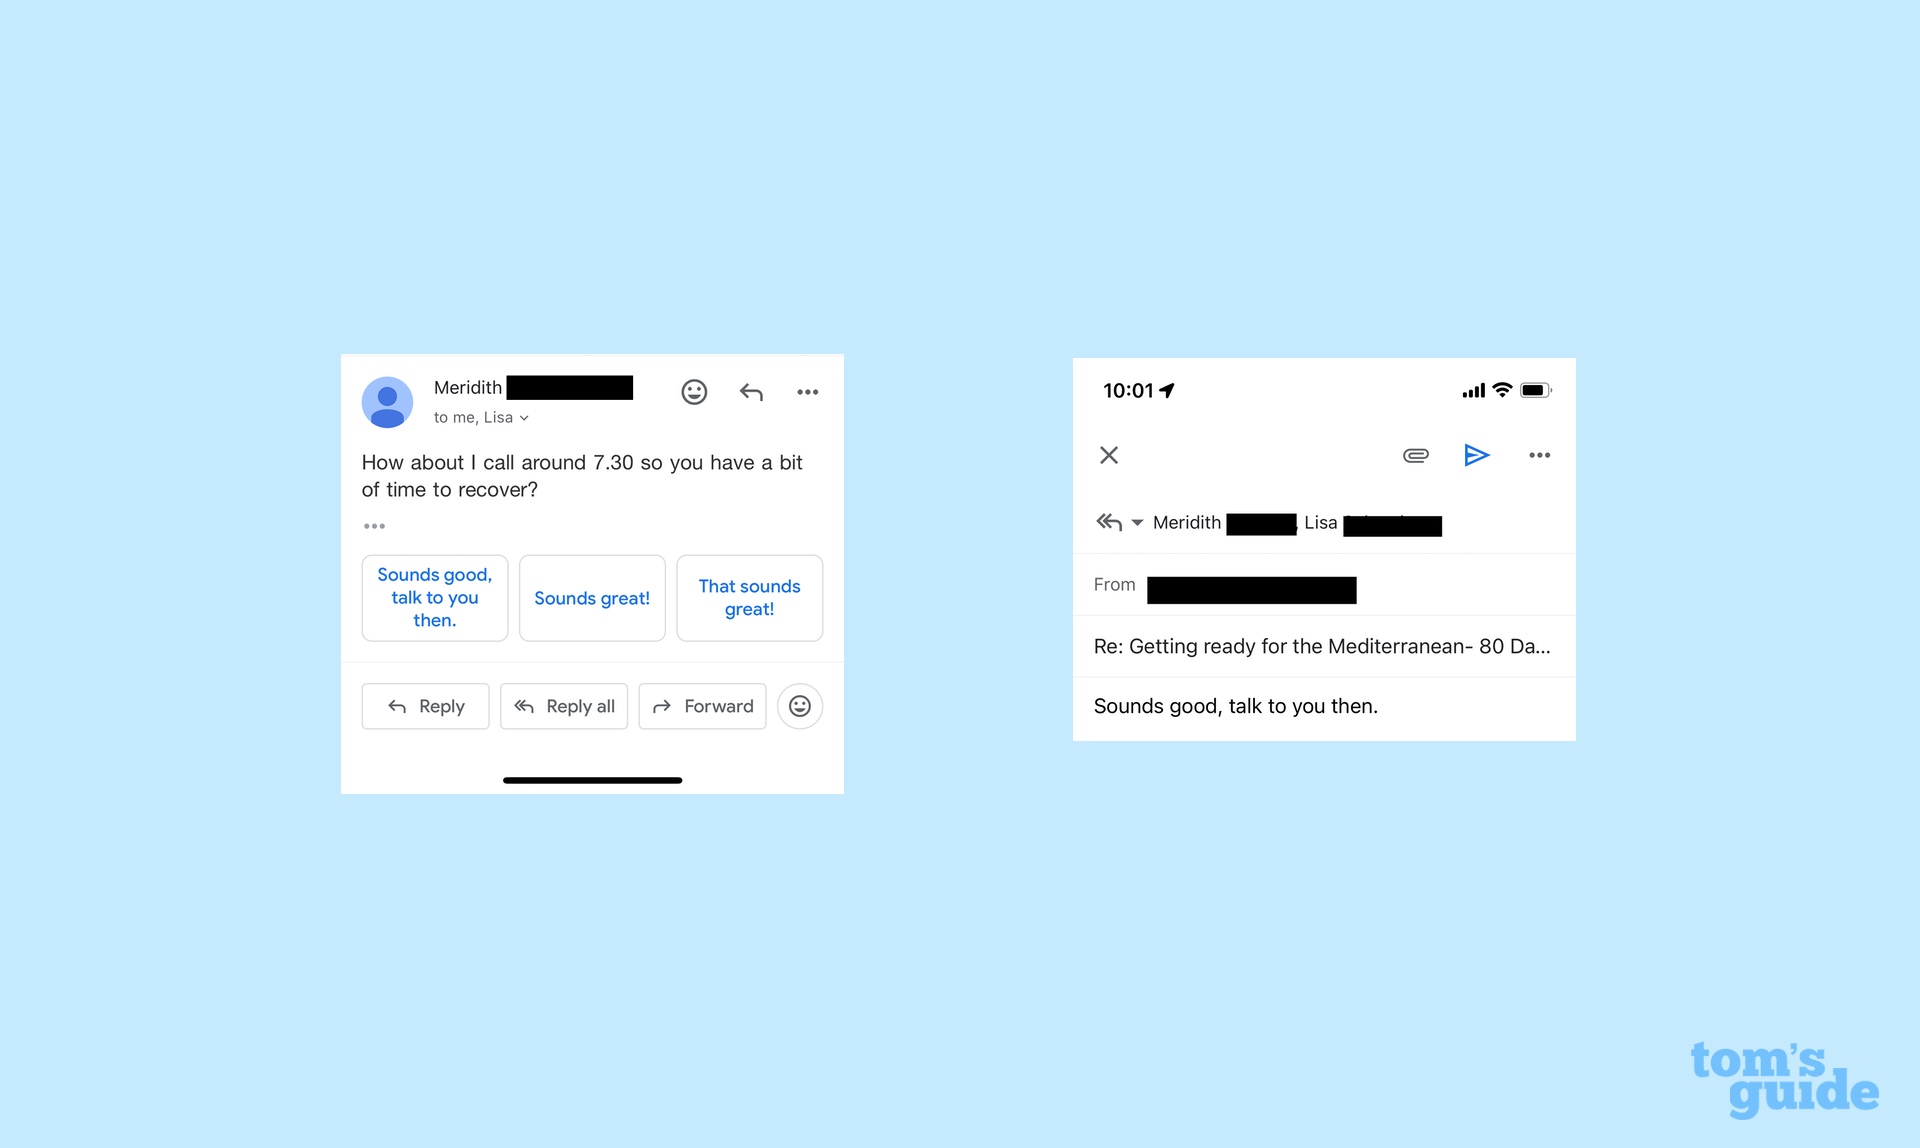1920x1148 pixels.
Task: Click the send (triangle) icon mobile
Action: point(1477,454)
